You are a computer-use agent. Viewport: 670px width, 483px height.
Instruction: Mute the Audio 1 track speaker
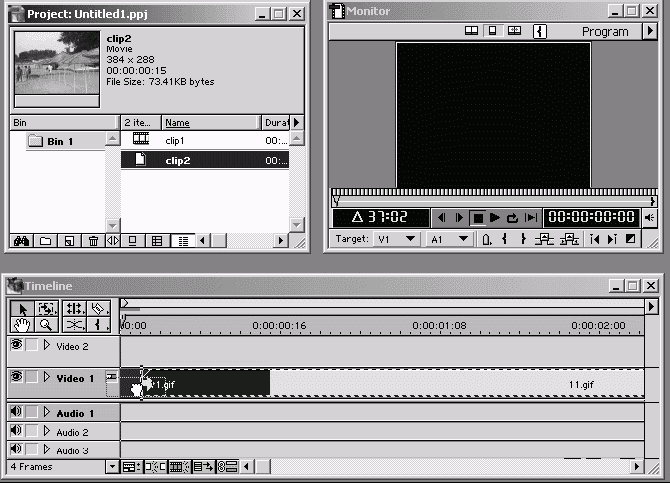tap(16, 412)
